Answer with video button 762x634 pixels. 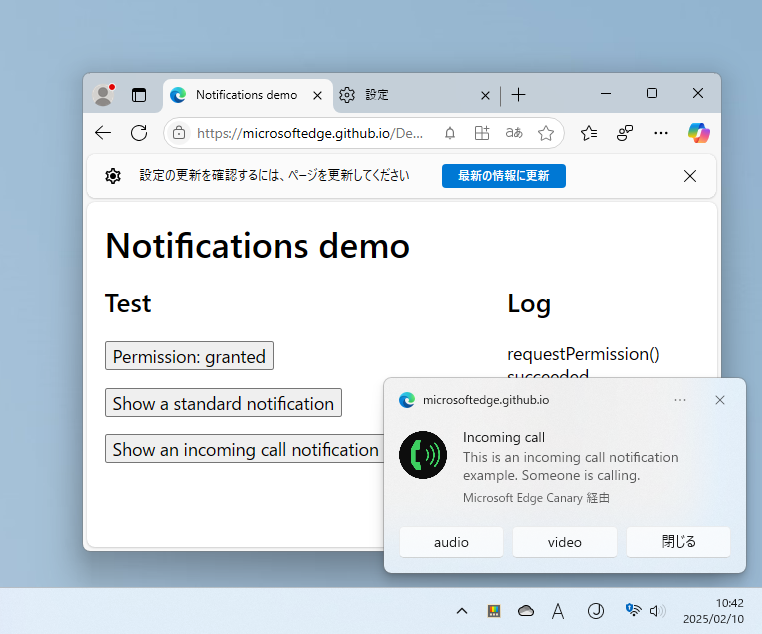coord(565,542)
